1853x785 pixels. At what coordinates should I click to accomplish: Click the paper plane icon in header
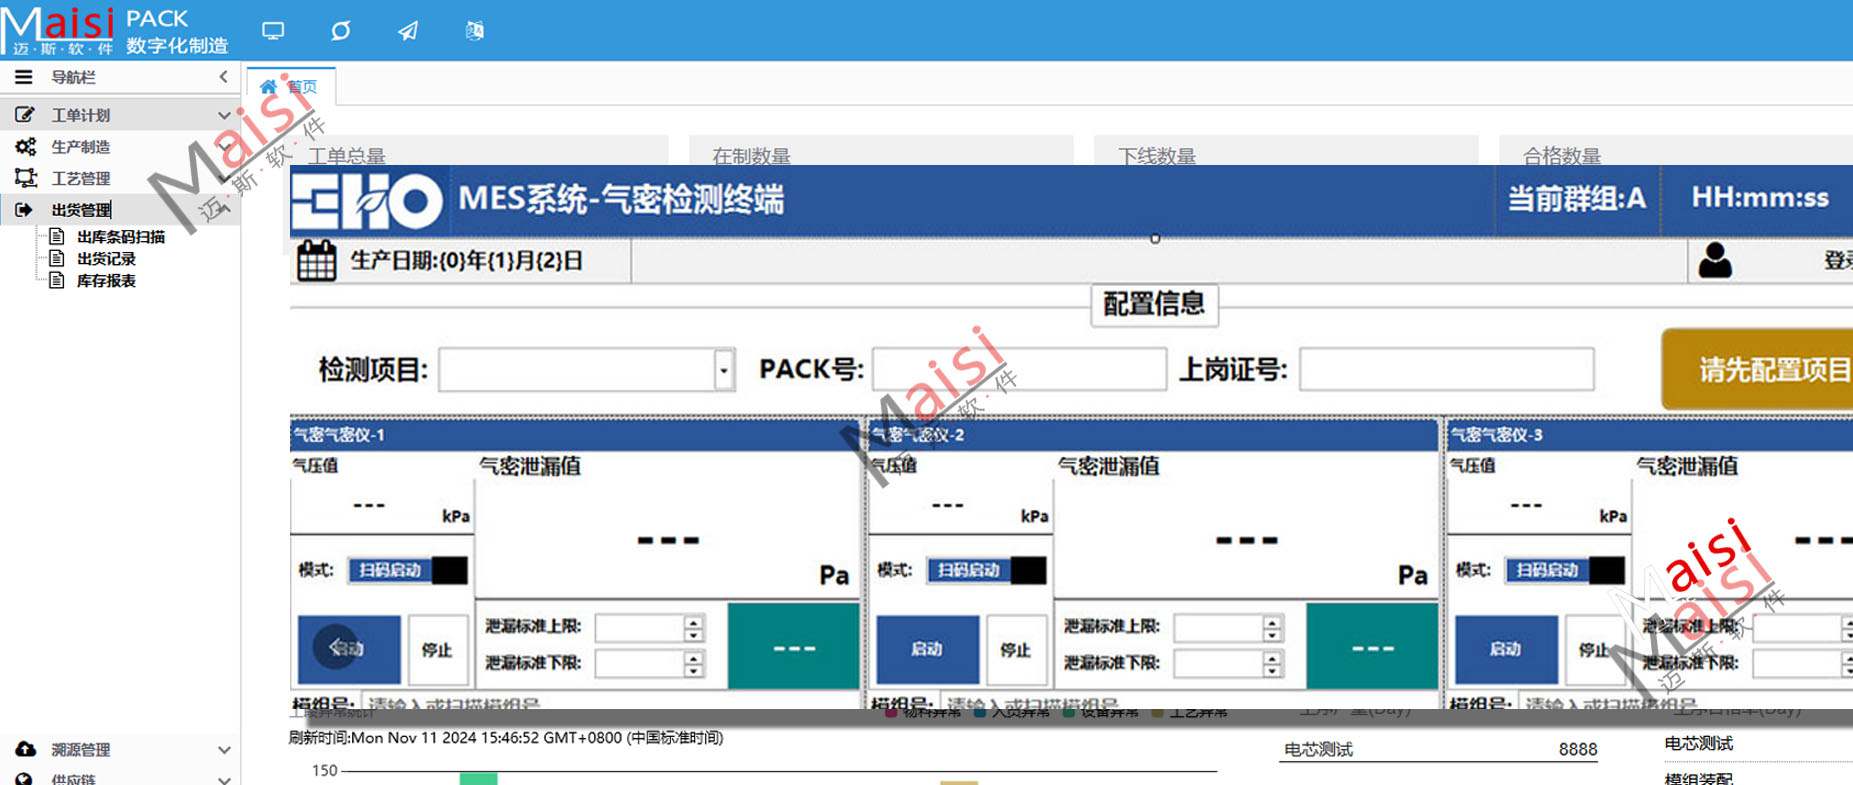[x=408, y=31]
